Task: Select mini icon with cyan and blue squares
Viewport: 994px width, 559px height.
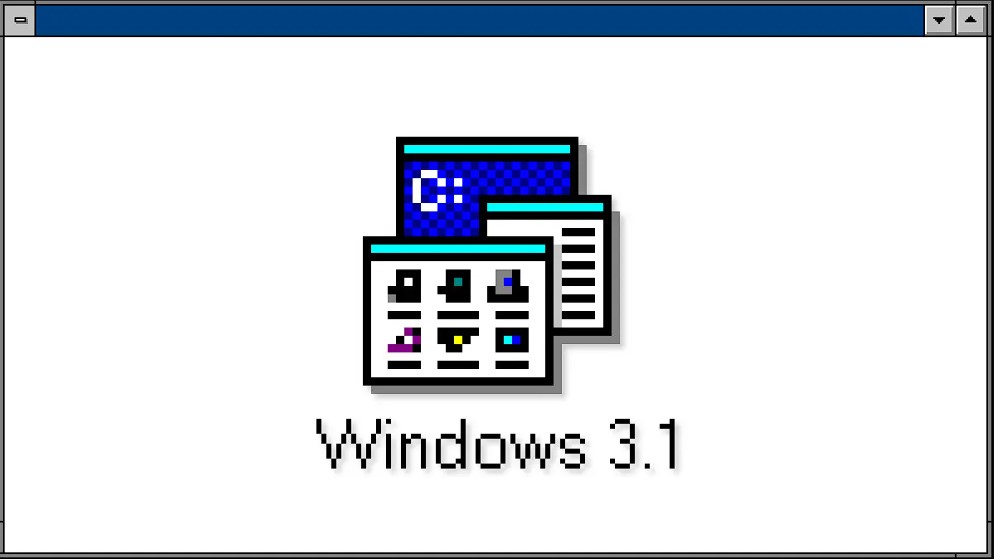Action: 512,340
